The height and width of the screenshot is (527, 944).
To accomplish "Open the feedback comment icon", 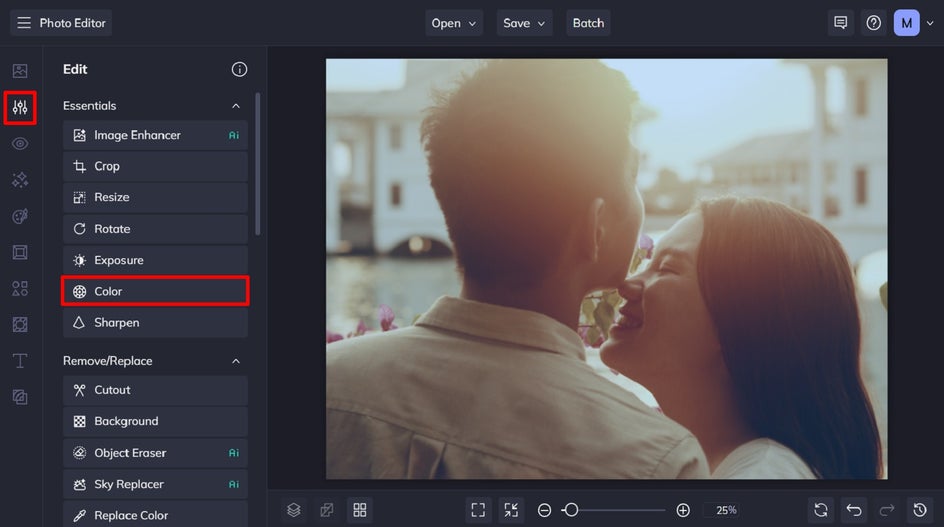I will [840, 23].
